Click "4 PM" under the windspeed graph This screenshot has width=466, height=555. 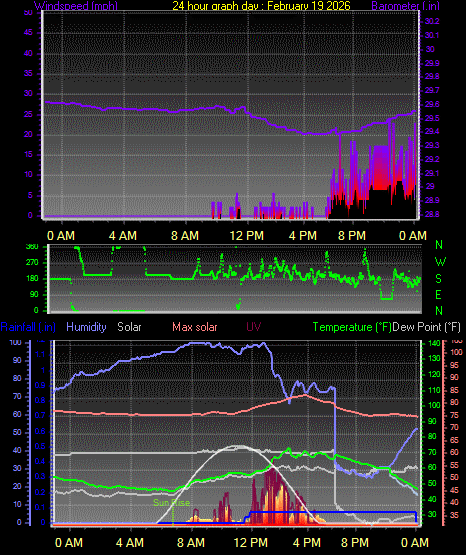coord(303,236)
